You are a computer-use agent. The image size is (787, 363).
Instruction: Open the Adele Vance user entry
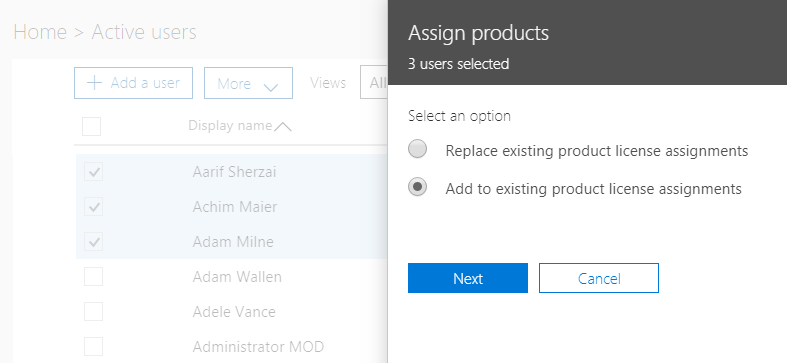coord(234,312)
